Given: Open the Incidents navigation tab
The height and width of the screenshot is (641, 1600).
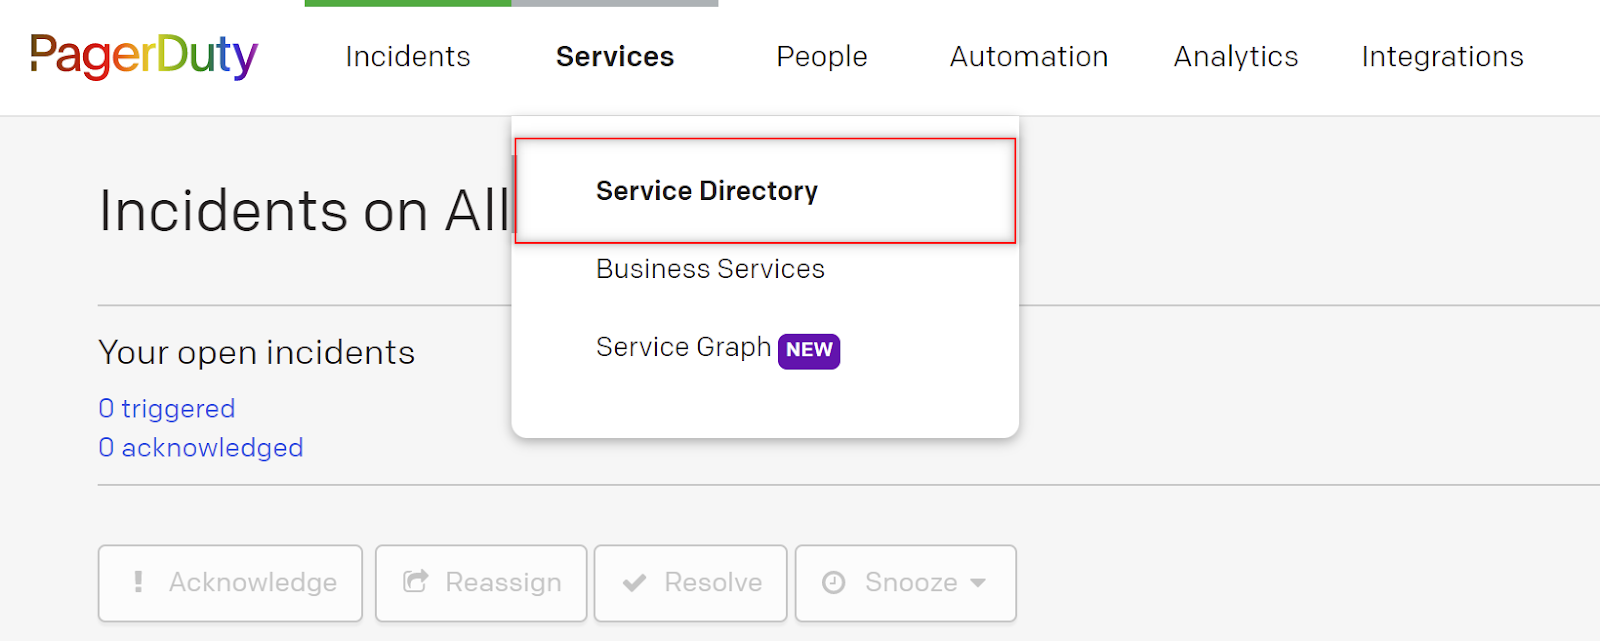Looking at the screenshot, I should 407,57.
